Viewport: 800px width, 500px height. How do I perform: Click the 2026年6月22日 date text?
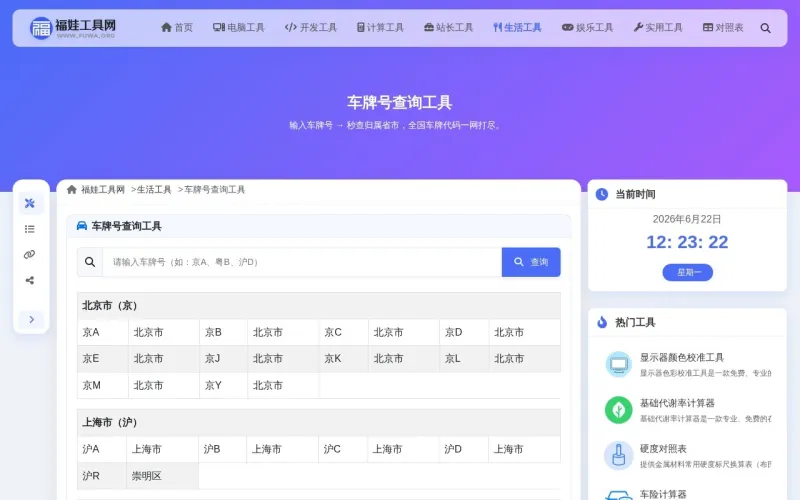(687, 219)
